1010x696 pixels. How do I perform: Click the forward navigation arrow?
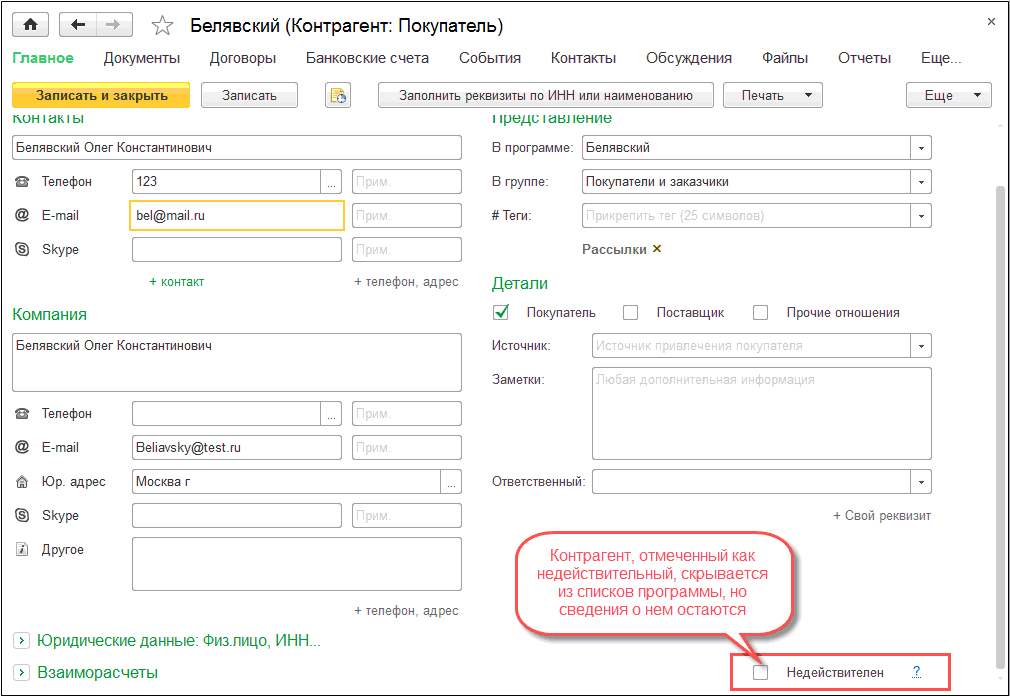[113, 25]
